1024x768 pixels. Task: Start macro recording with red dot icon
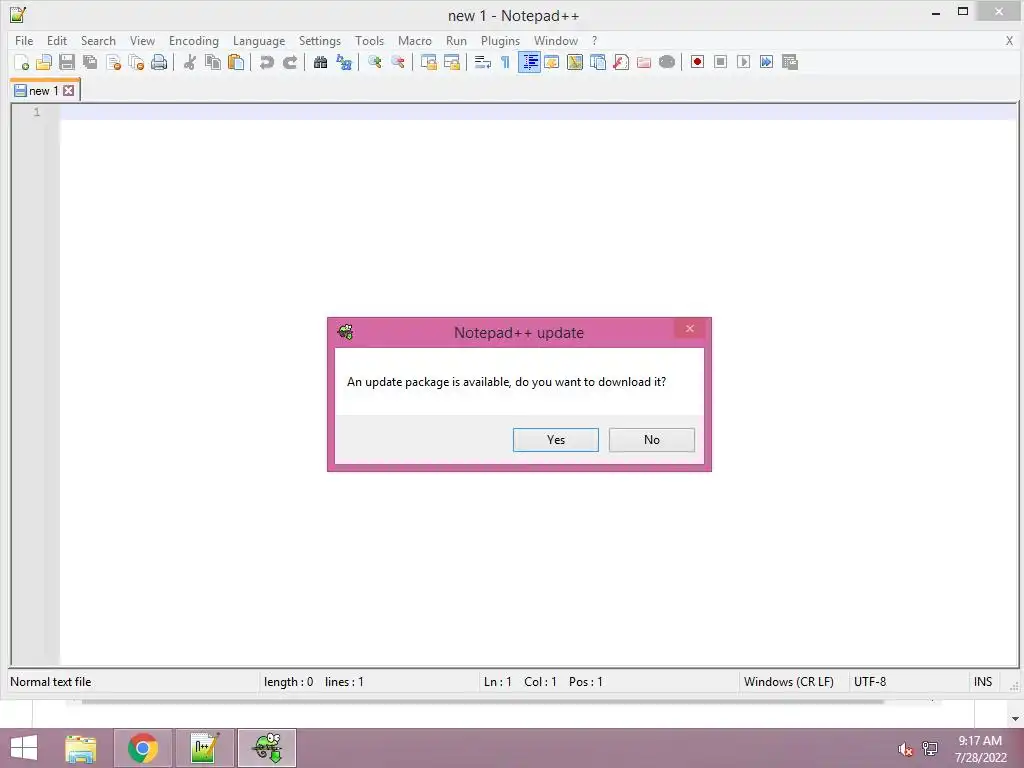(697, 62)
